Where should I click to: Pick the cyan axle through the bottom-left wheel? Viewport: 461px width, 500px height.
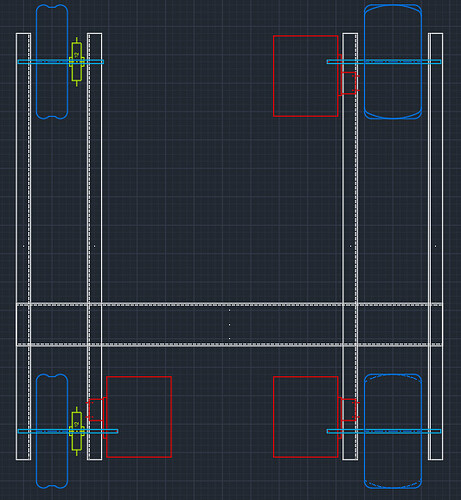coord(68,431)
